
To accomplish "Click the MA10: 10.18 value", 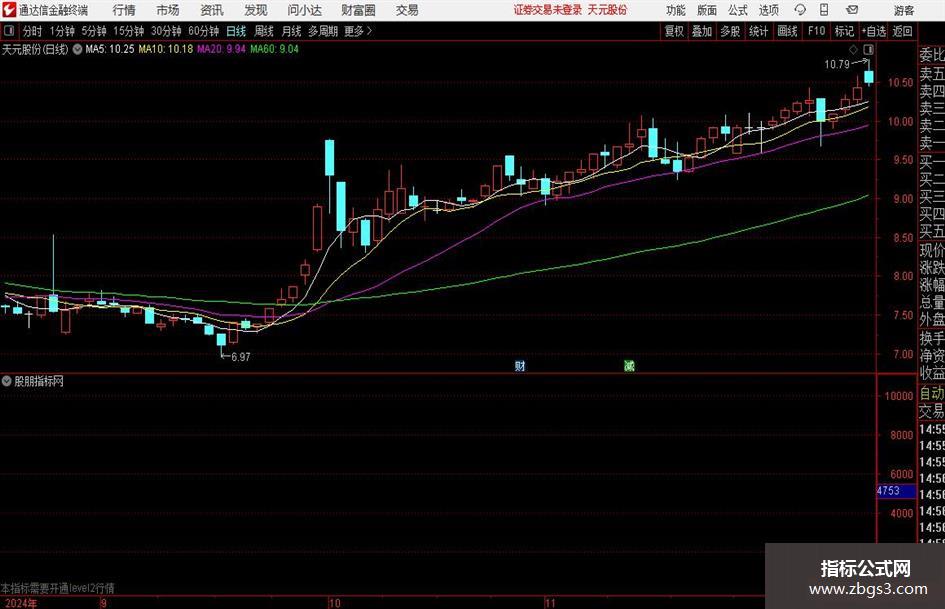I will [x=165, y=49].
